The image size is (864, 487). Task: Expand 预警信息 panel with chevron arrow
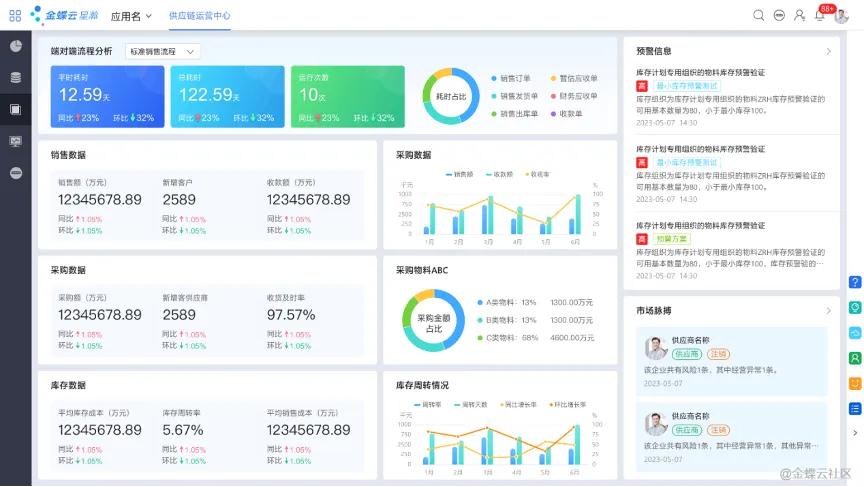pyautogui.click(x=828, y=51)
